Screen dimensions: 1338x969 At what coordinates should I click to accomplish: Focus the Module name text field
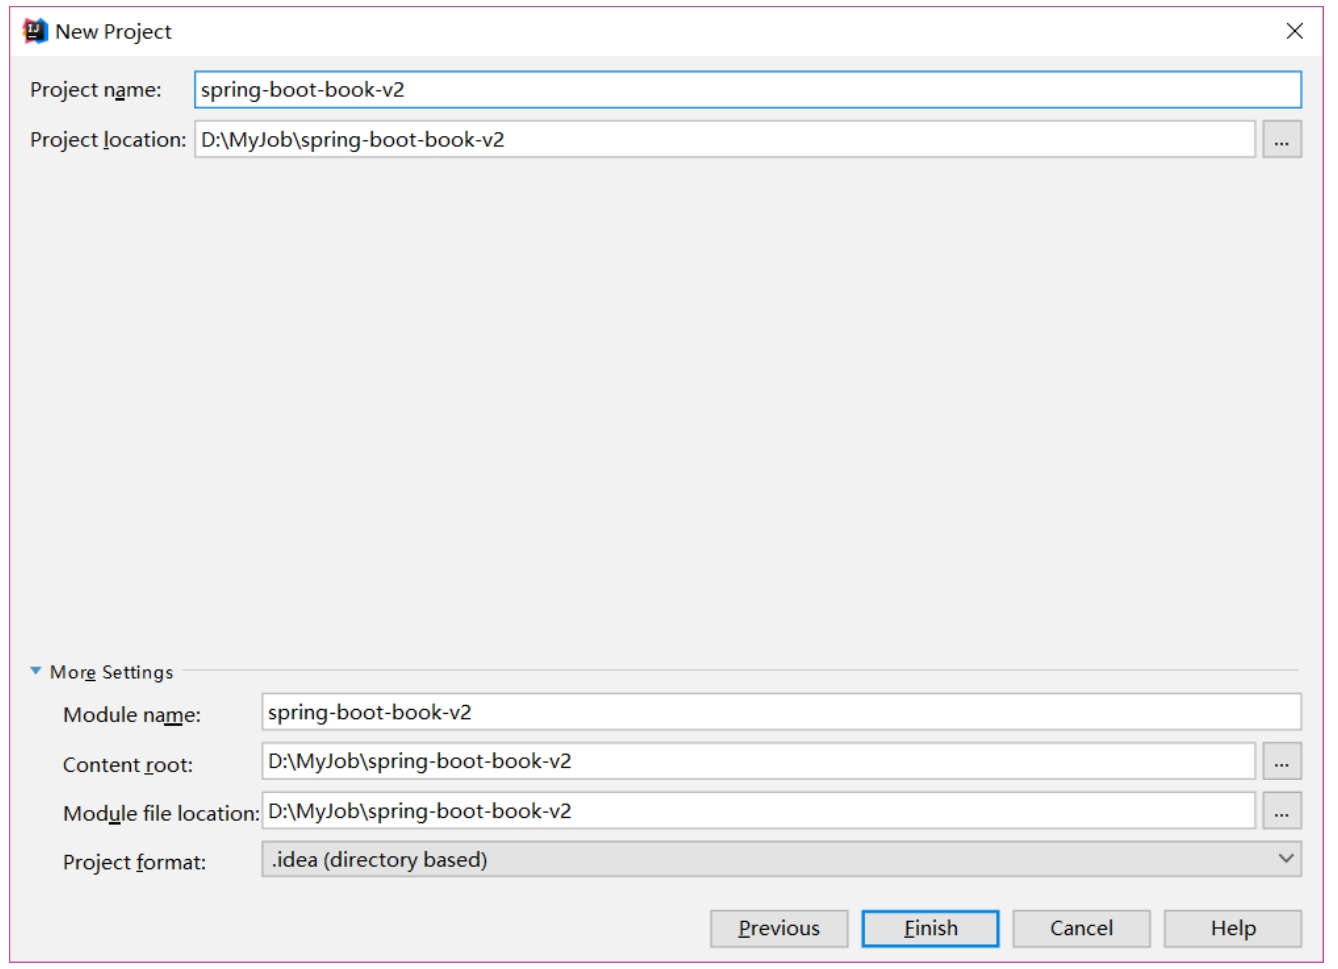point(780,713)
